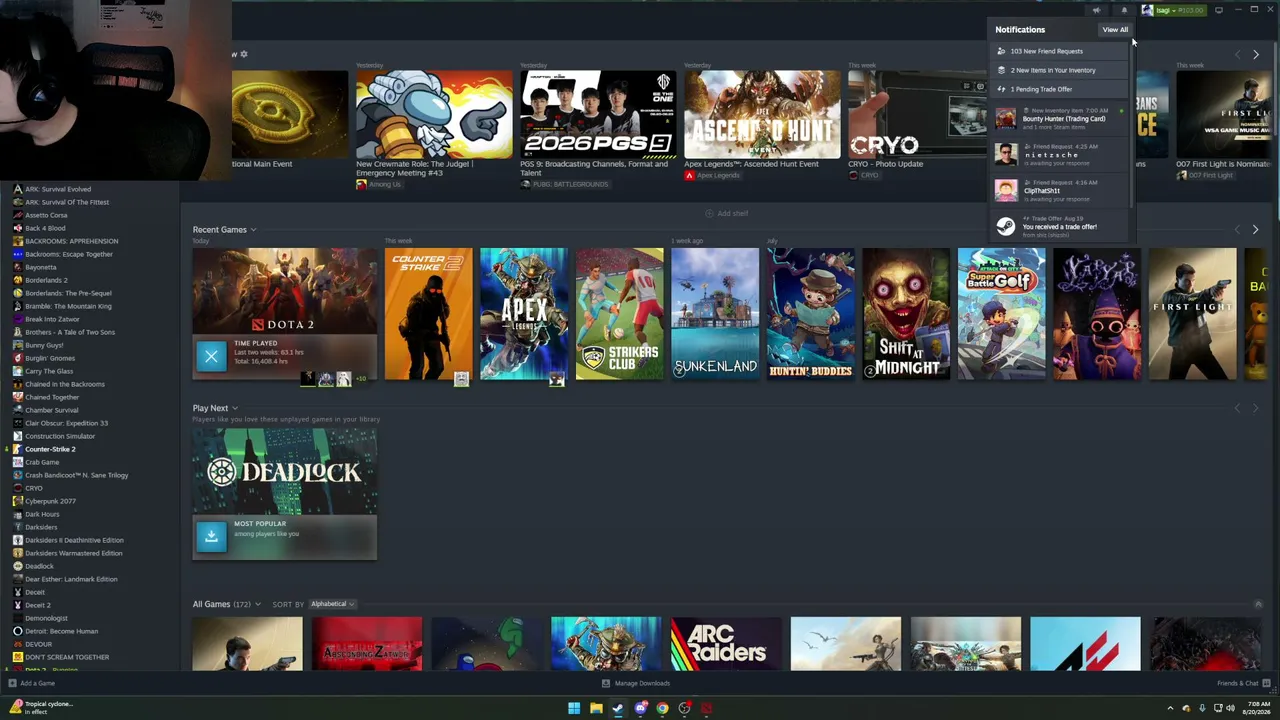This screenshot has height=720, width=1280.
Task: Click the What's New settings gear
Action: pyautogui.click(x=243, y=54)
